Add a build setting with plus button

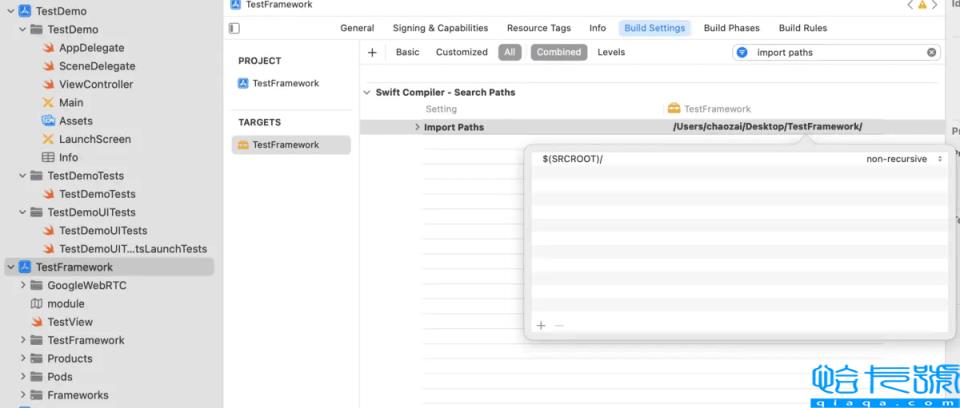pos(372,53)
